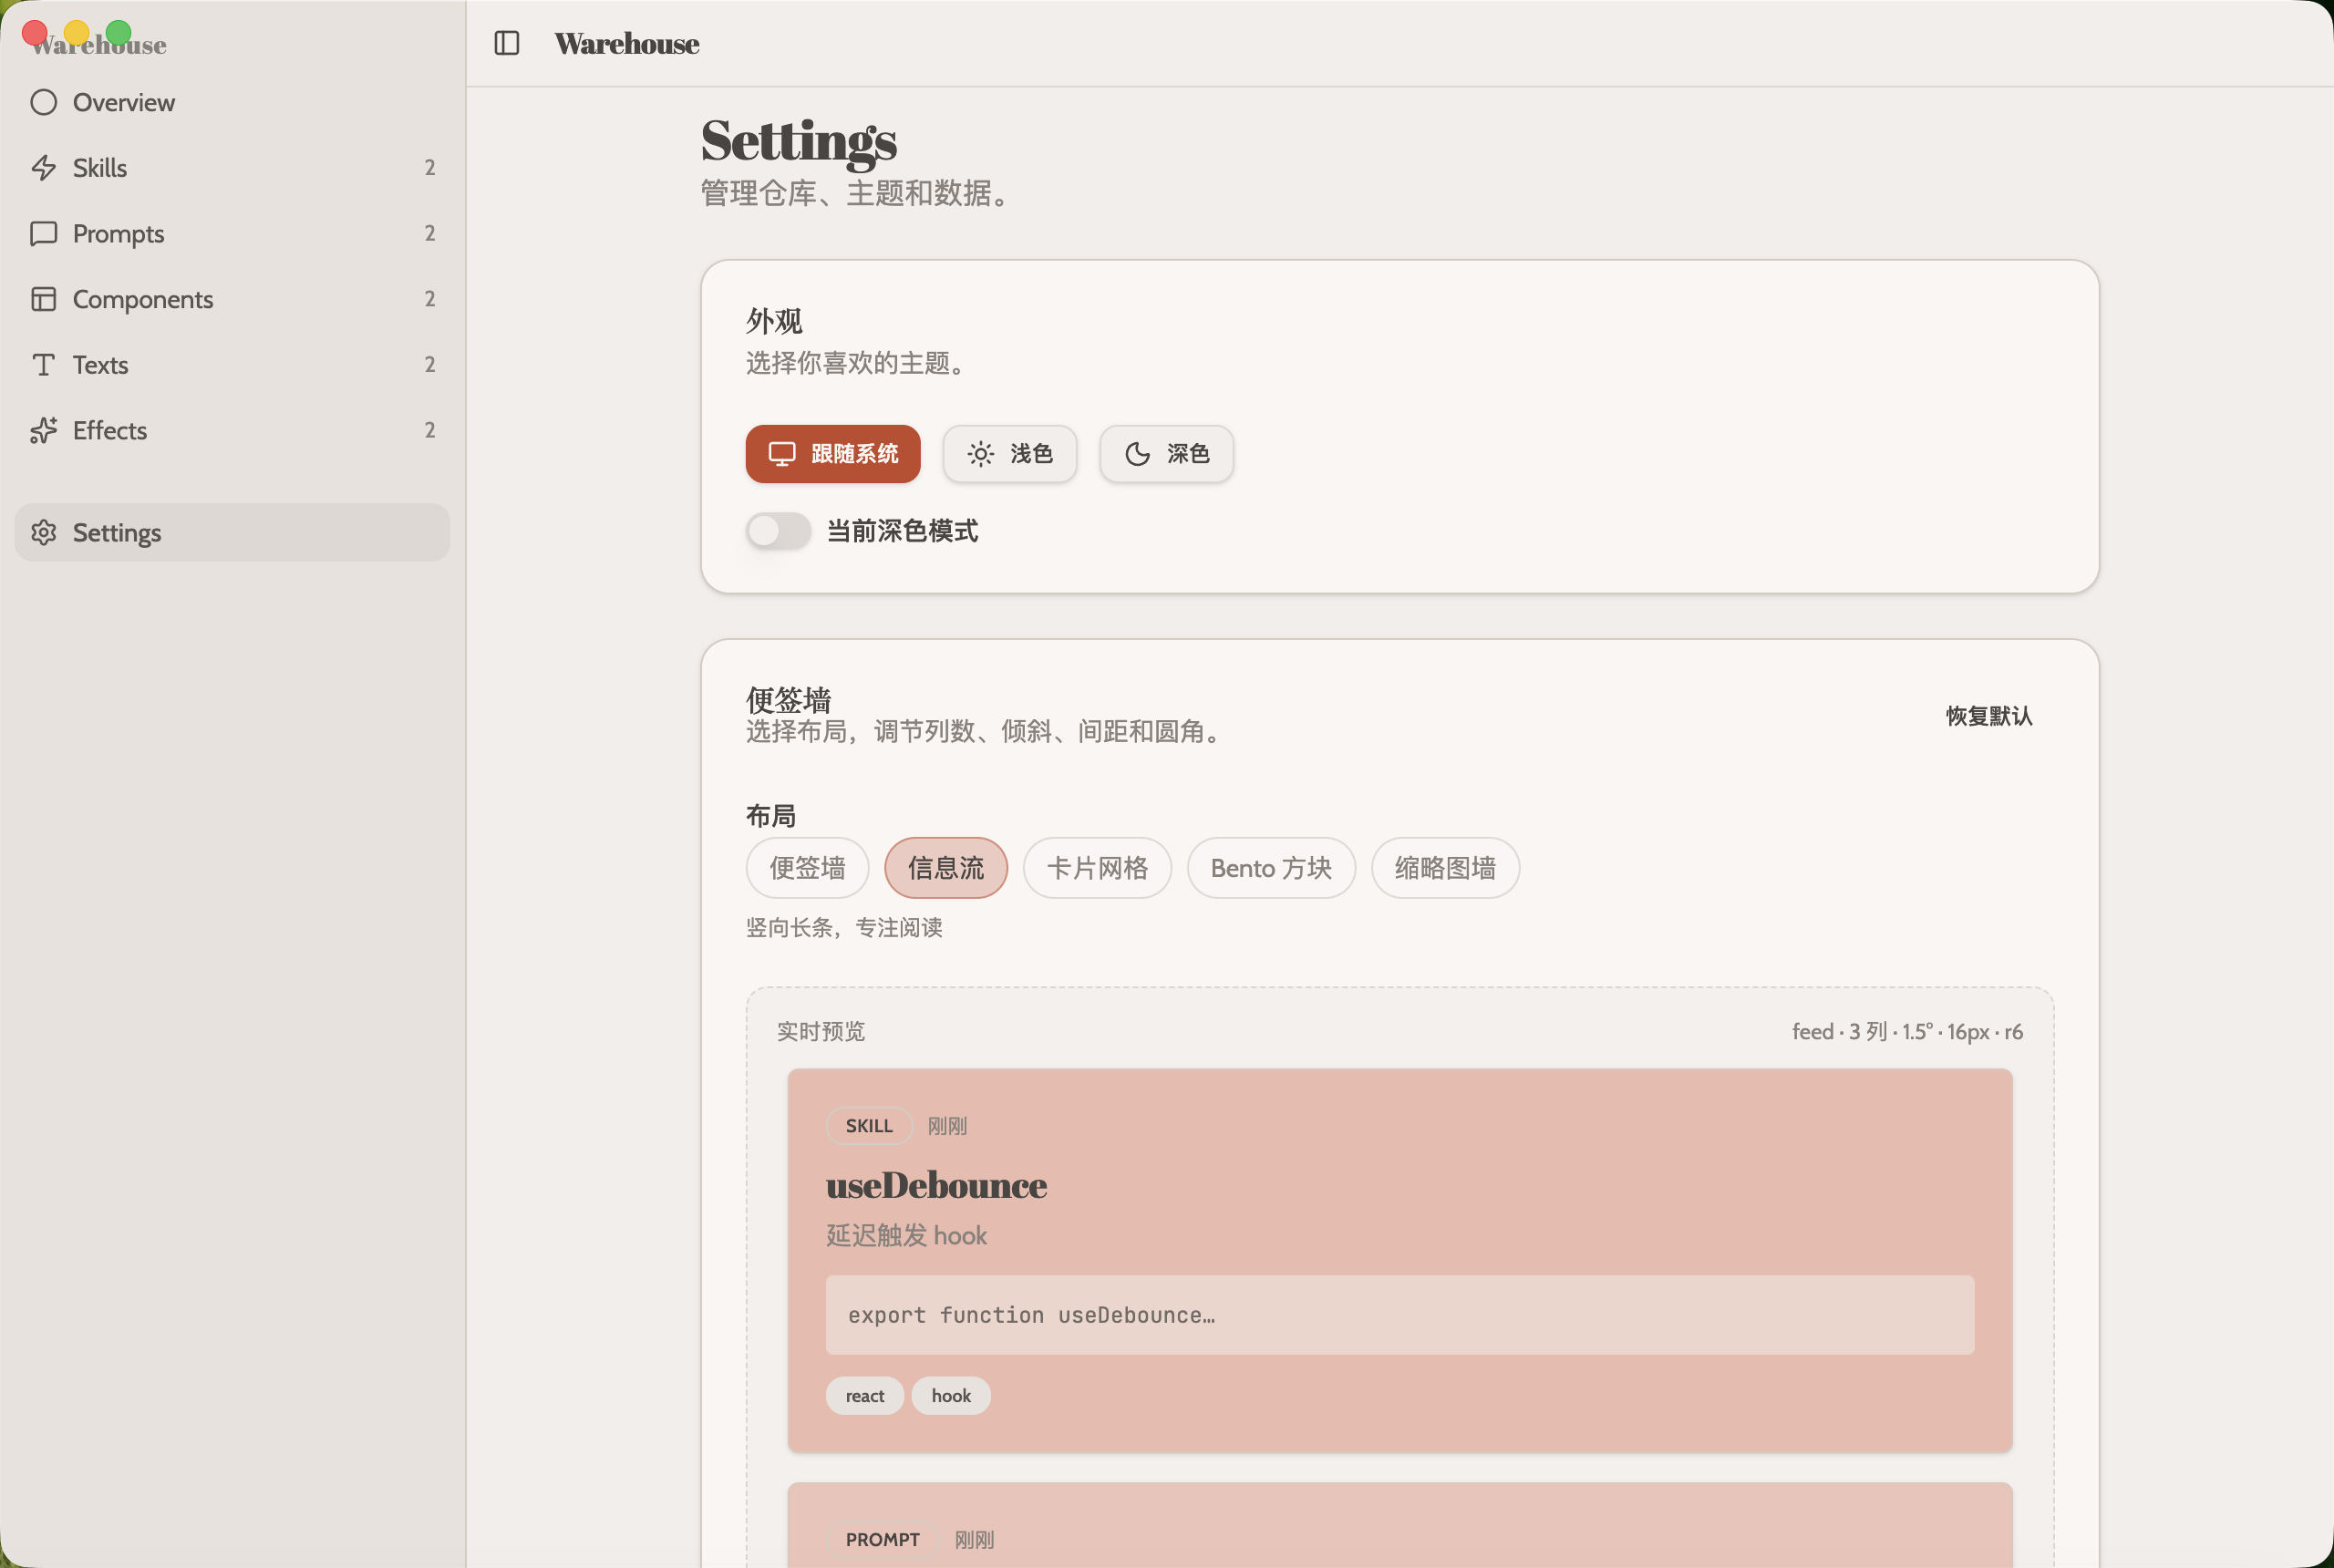Select the Bento 方块 layout option

coord(1271,868)
